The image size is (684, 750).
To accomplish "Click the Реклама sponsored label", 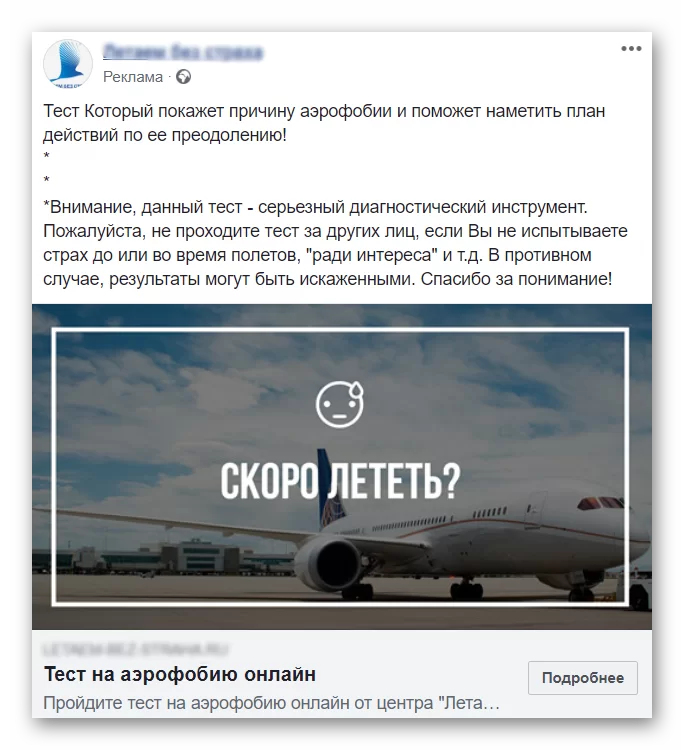I will tap(133, 77).
